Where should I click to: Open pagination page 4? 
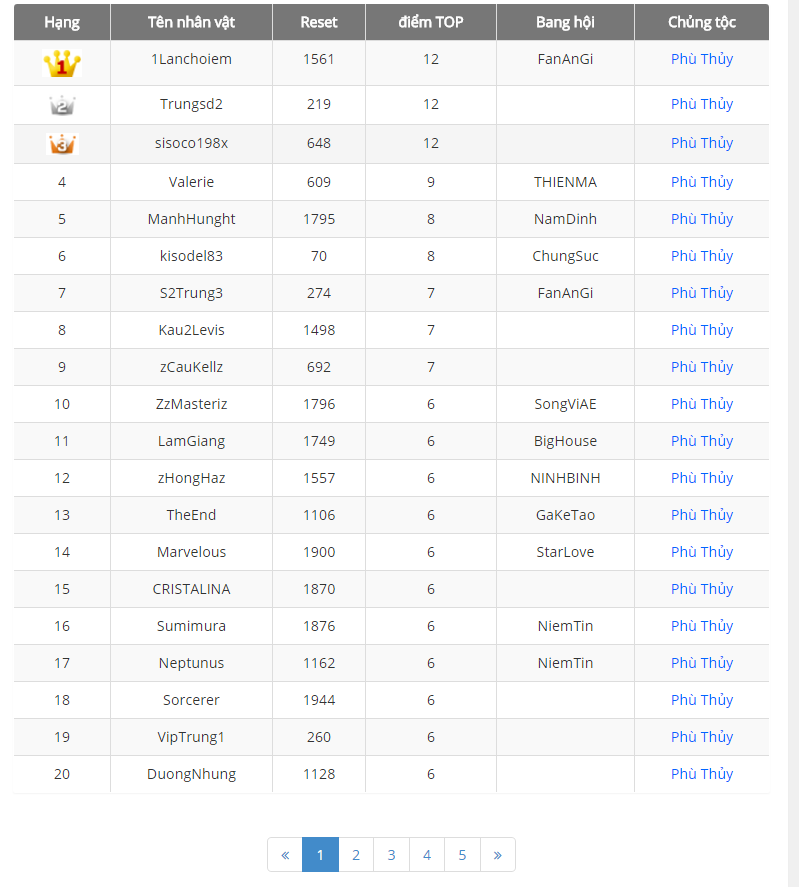click(427, 855)
